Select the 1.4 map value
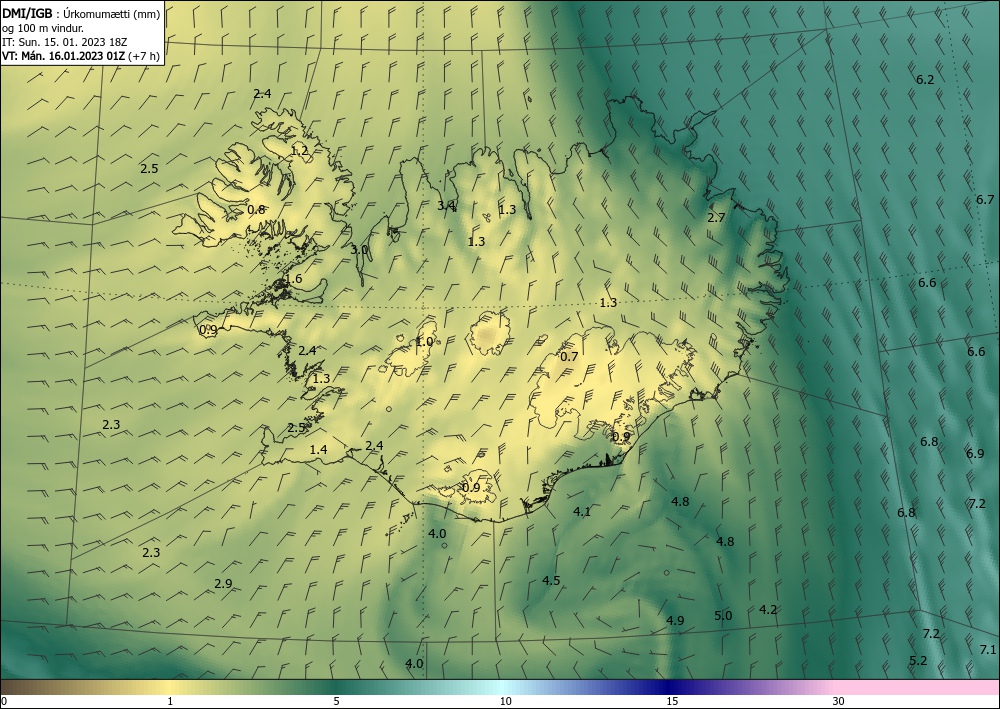This screenshot has width=1000, height=709. tap(318, 450)
